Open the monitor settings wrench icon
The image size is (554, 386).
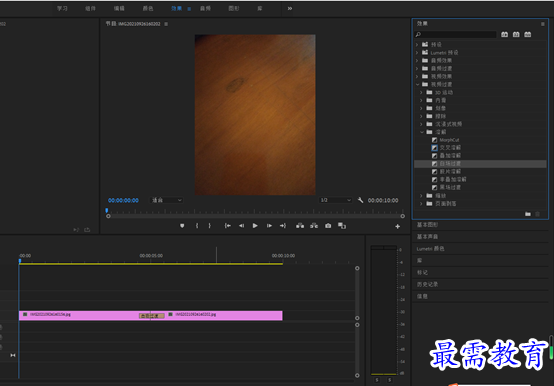(x=360, y=200)
